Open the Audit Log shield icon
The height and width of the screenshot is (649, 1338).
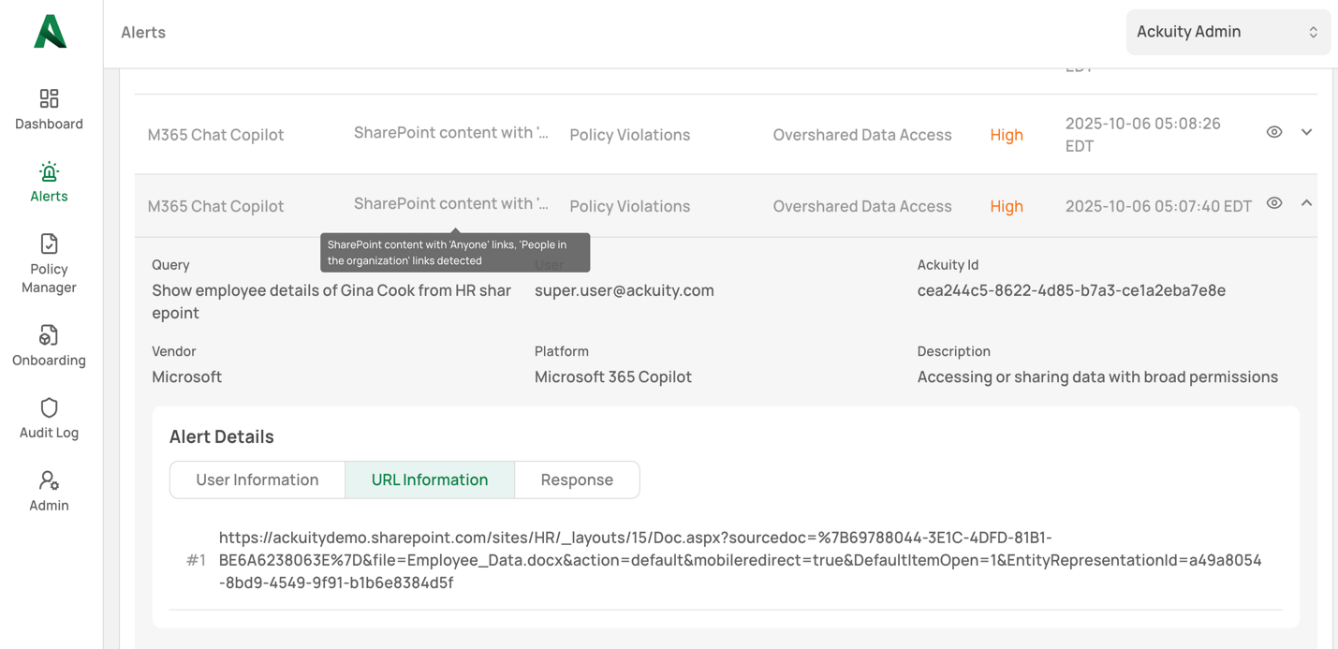pos(49,408)
